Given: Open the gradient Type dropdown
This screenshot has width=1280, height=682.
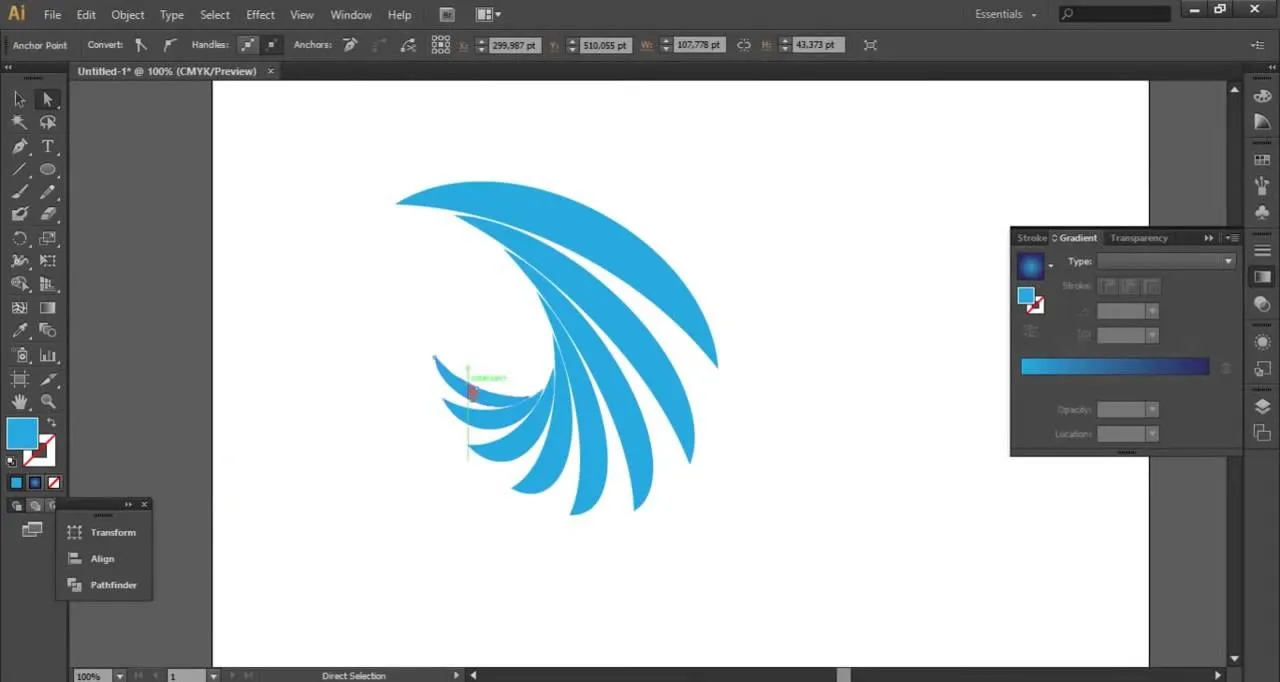Looking at the screenshot, I should coord(1166,261).
